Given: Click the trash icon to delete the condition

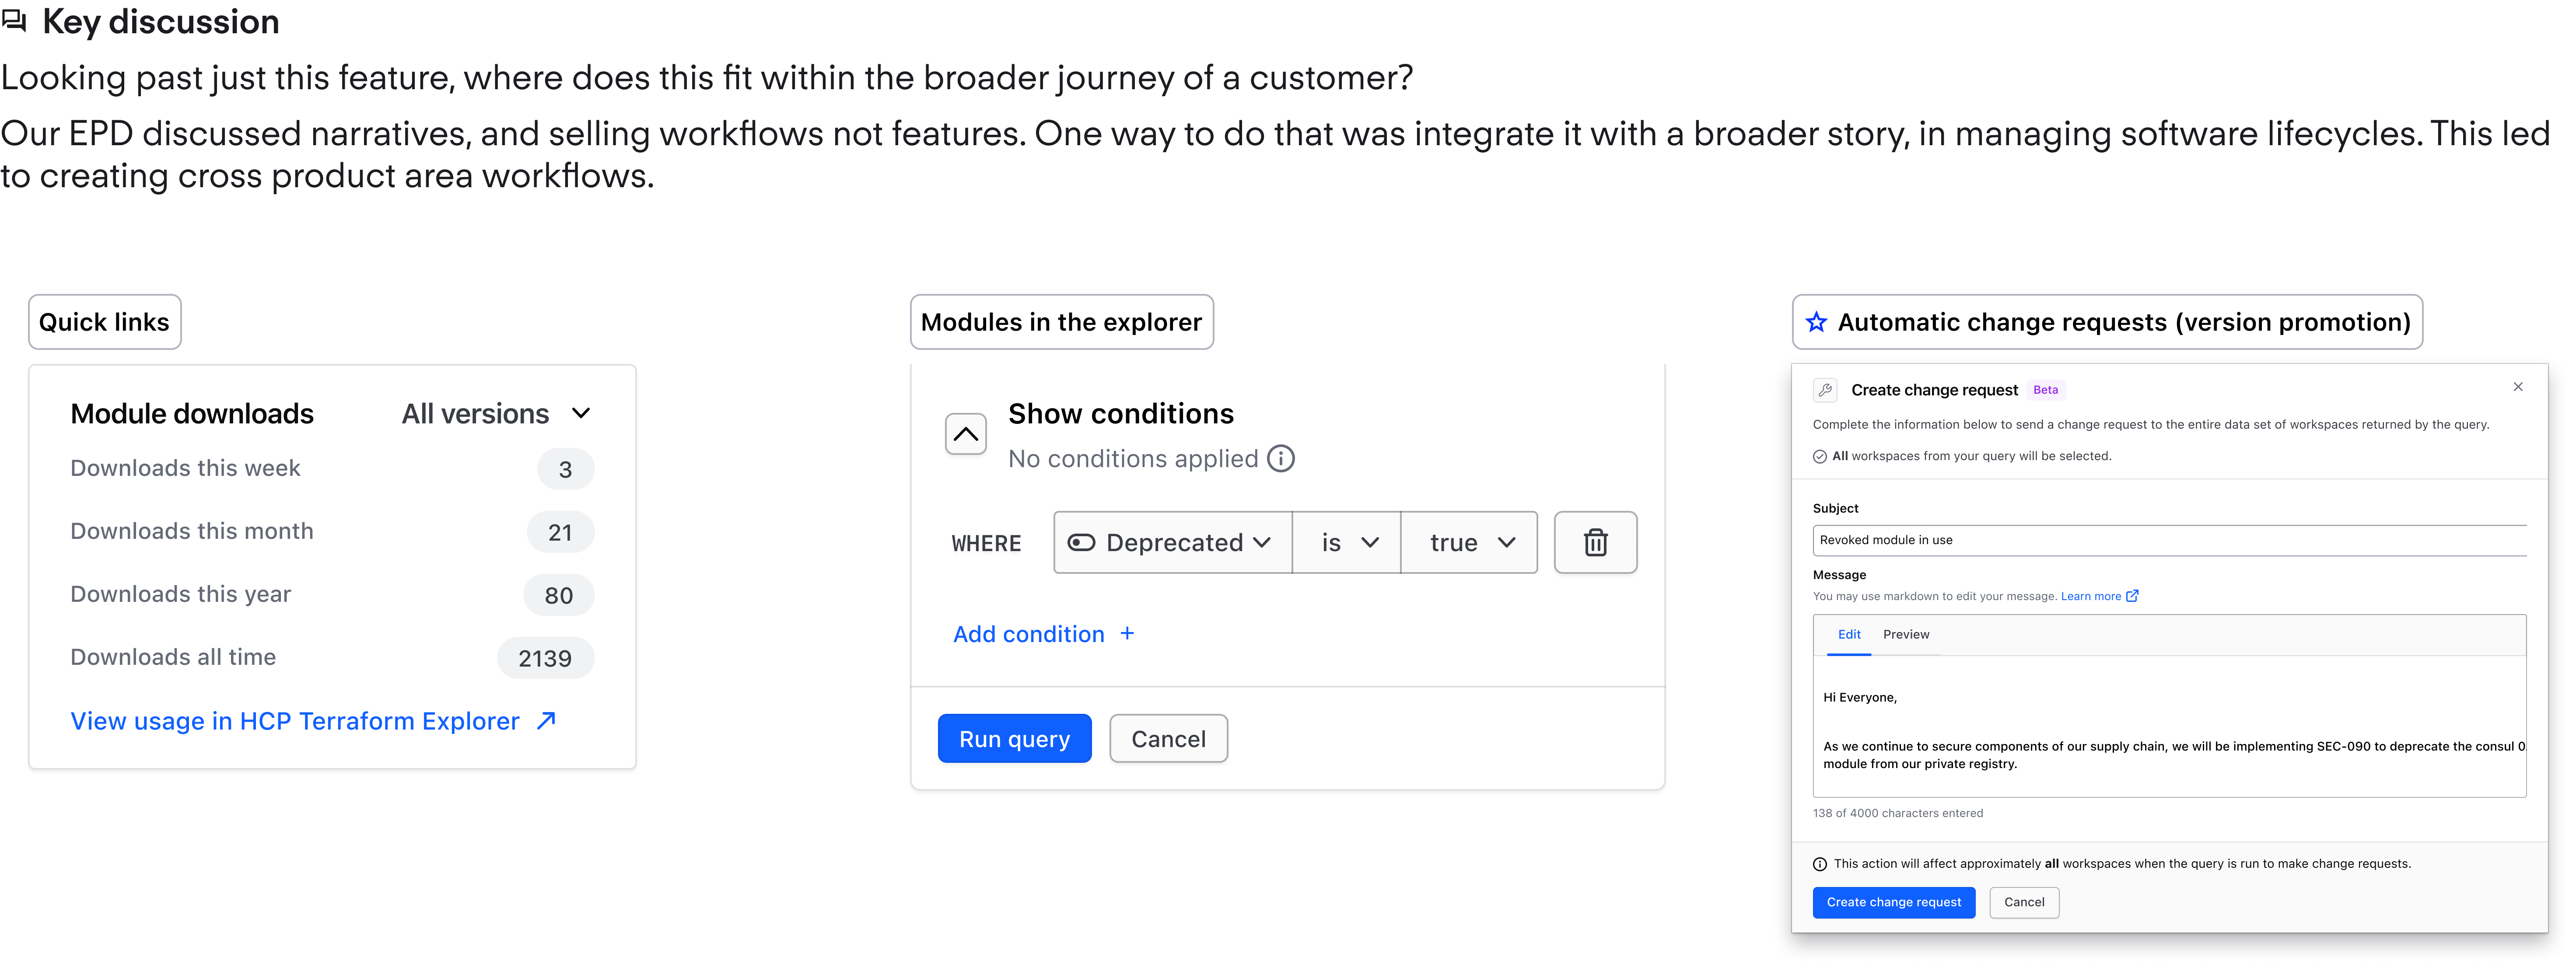Looking at the screenshot, I should [1595, 542].
